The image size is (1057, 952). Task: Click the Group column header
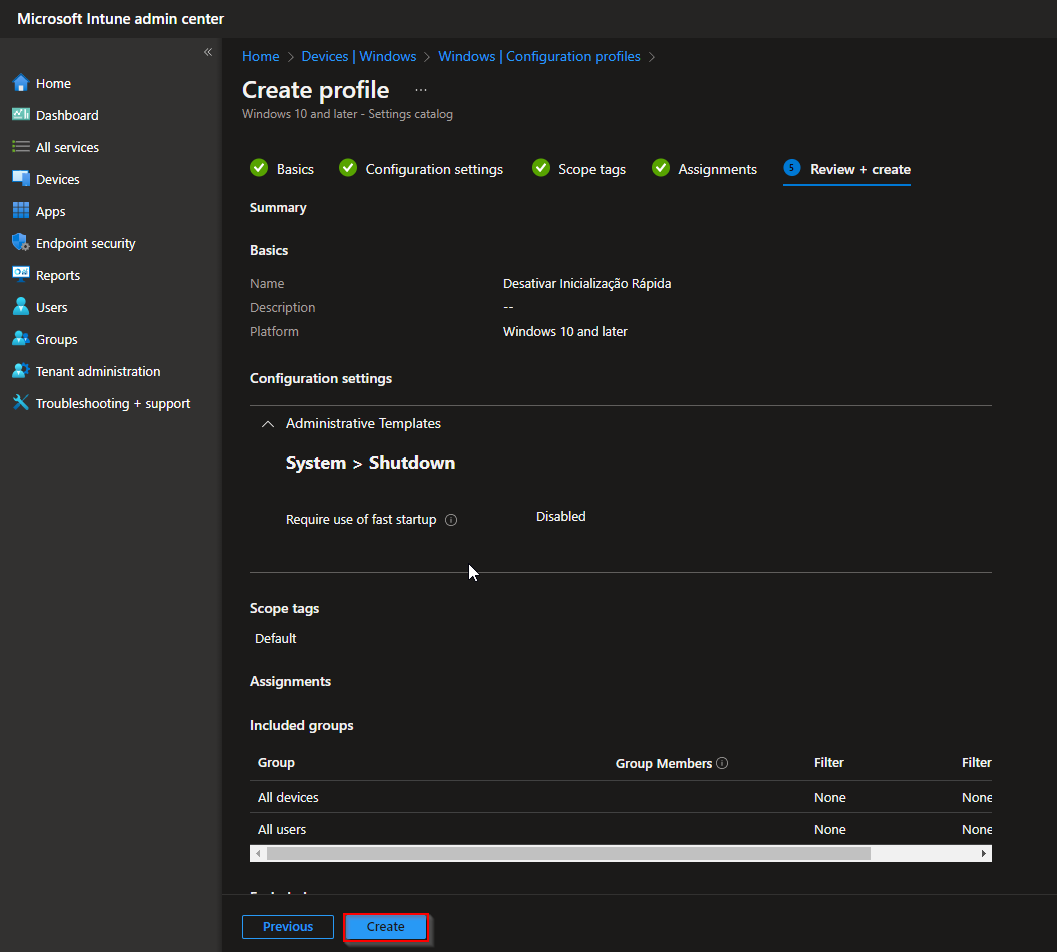click(276, 763)
